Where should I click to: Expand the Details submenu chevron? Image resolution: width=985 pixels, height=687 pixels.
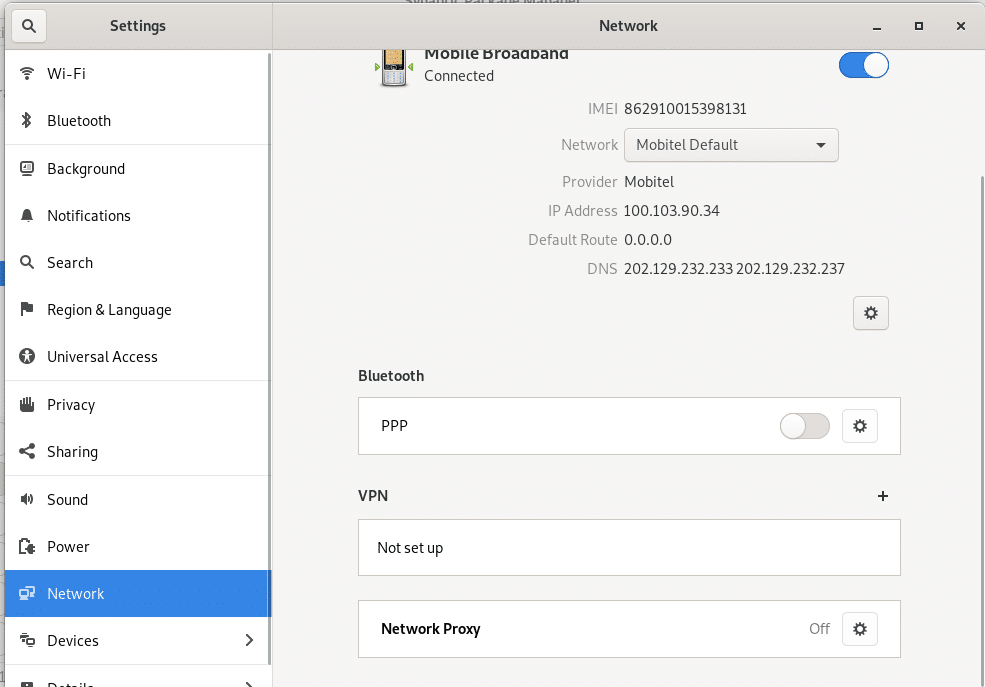(x=249, y=683)
